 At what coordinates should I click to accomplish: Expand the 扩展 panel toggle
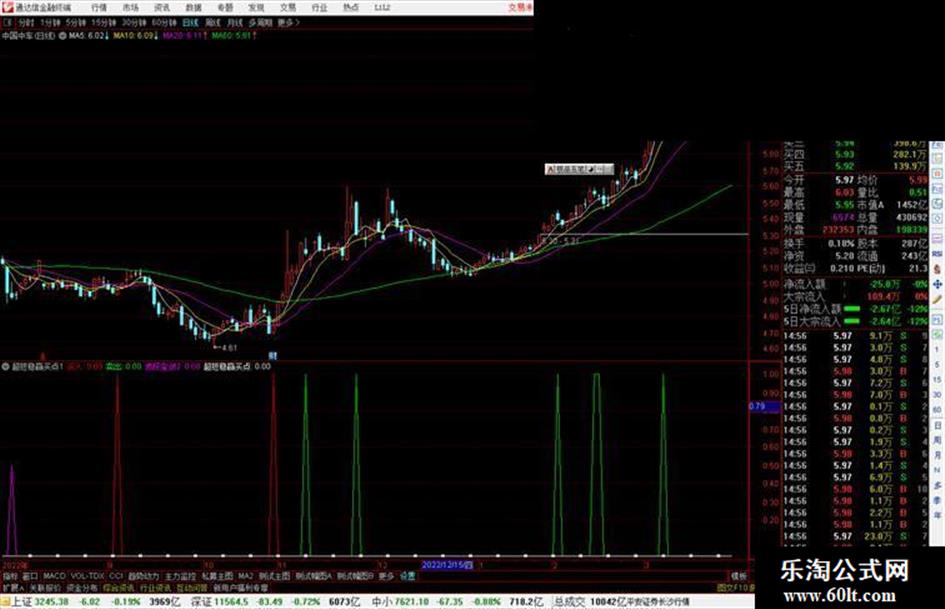tap(13, 587)
